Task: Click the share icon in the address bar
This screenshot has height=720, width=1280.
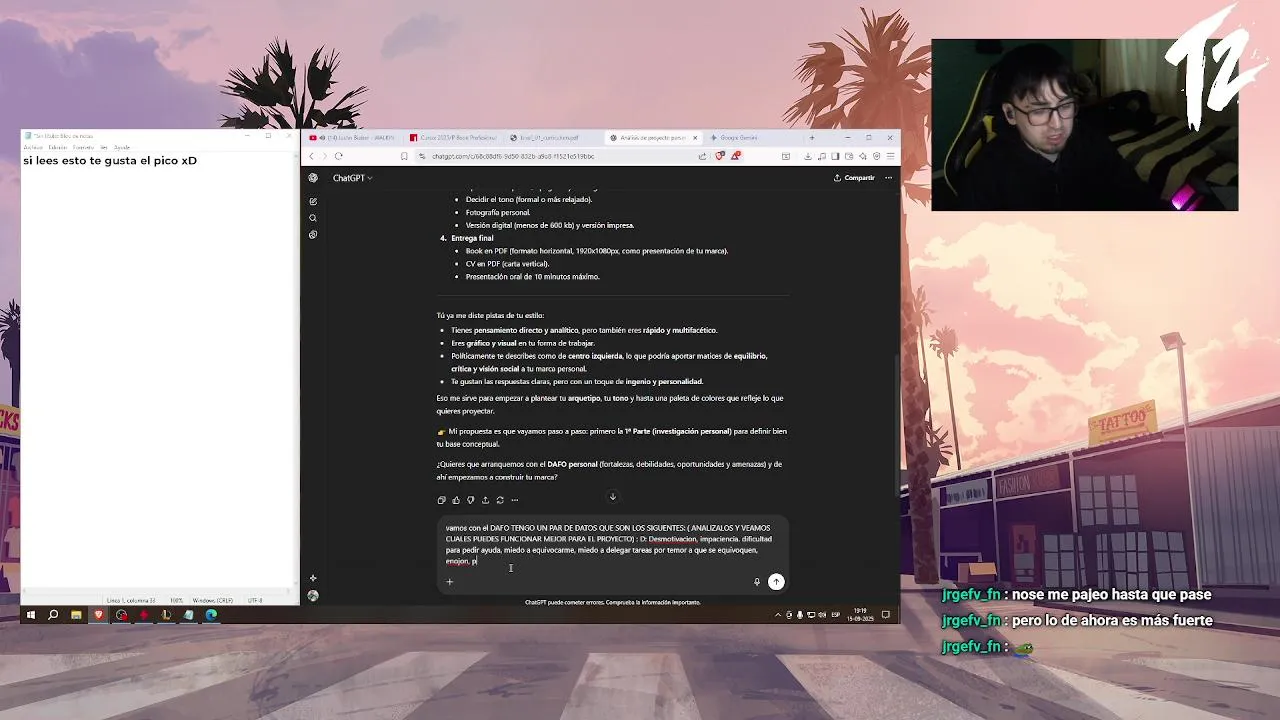Action: pyautogui.click(x=702, y=156)
